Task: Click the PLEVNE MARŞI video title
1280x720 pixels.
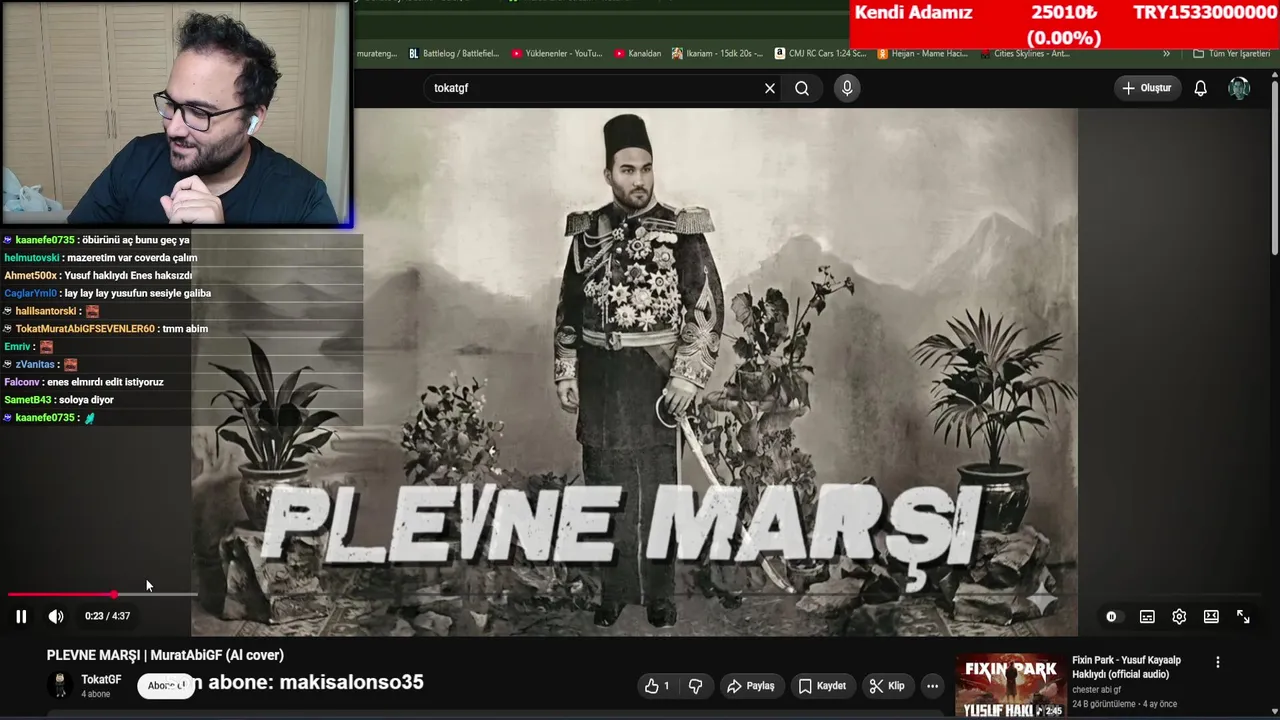Action: [165, 655]
